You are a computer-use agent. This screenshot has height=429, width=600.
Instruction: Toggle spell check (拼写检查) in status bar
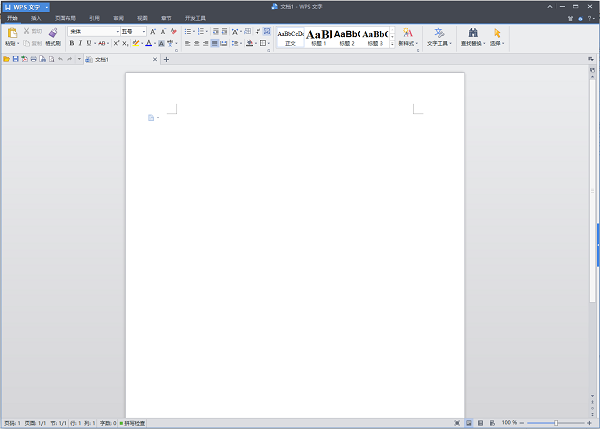[x=133, y=423]
